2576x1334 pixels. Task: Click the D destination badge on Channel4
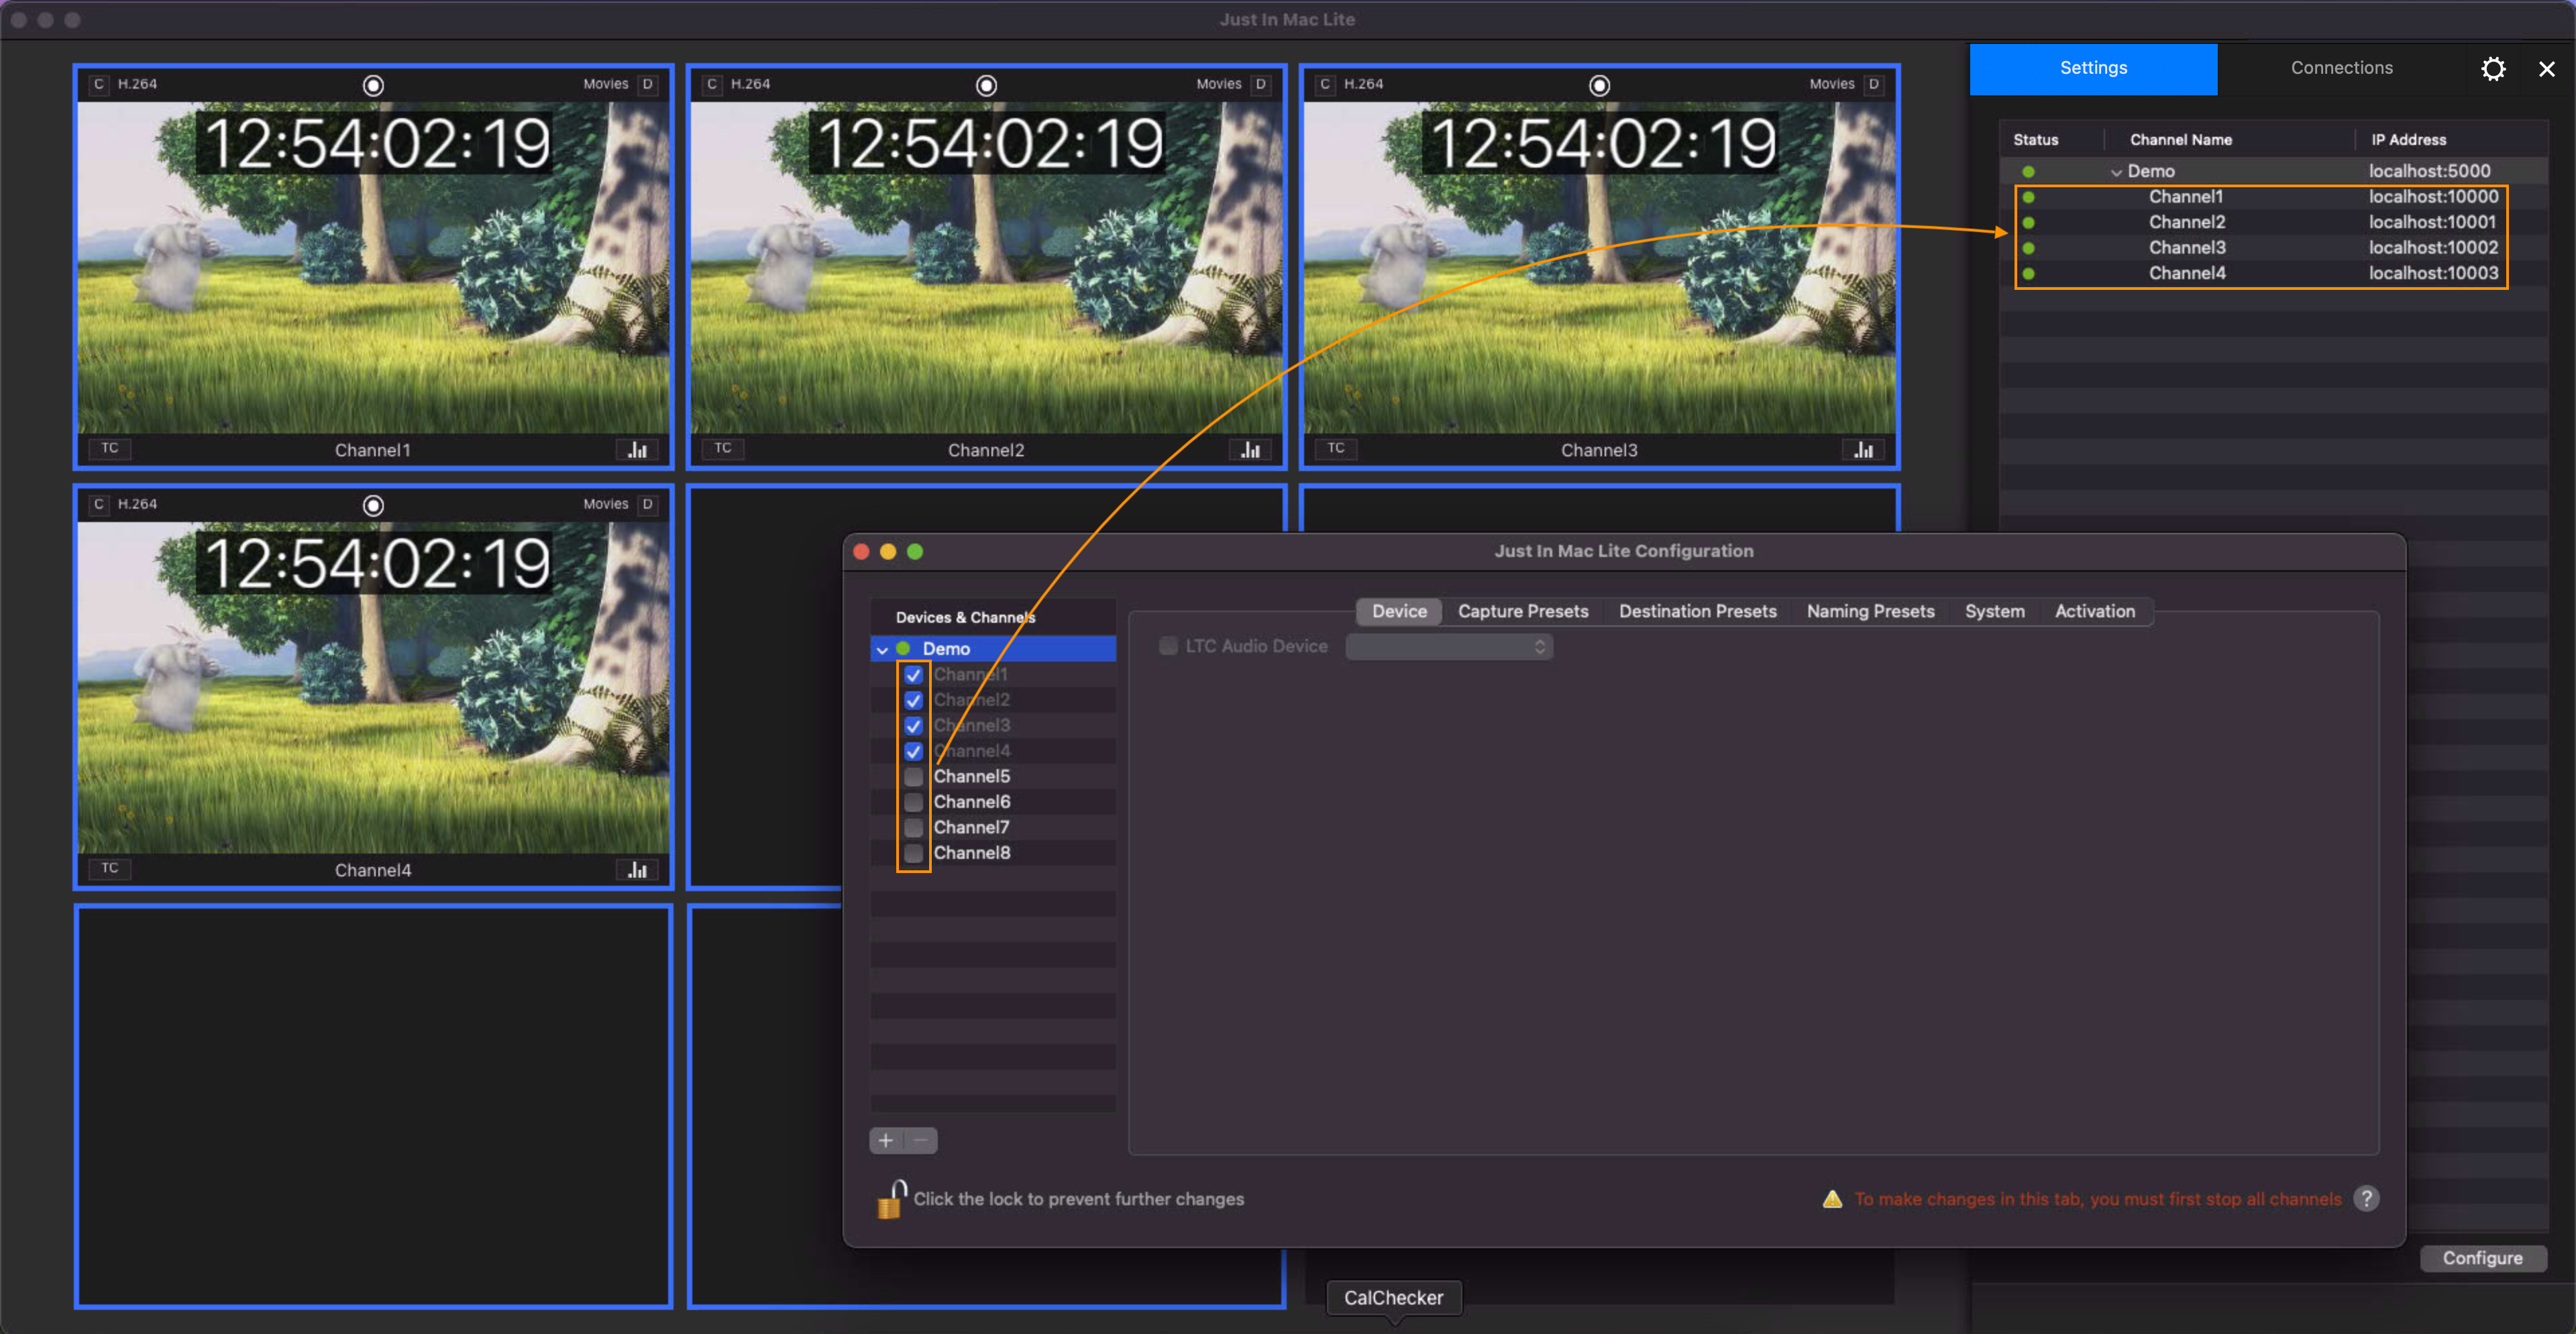[x=648, y=504]
